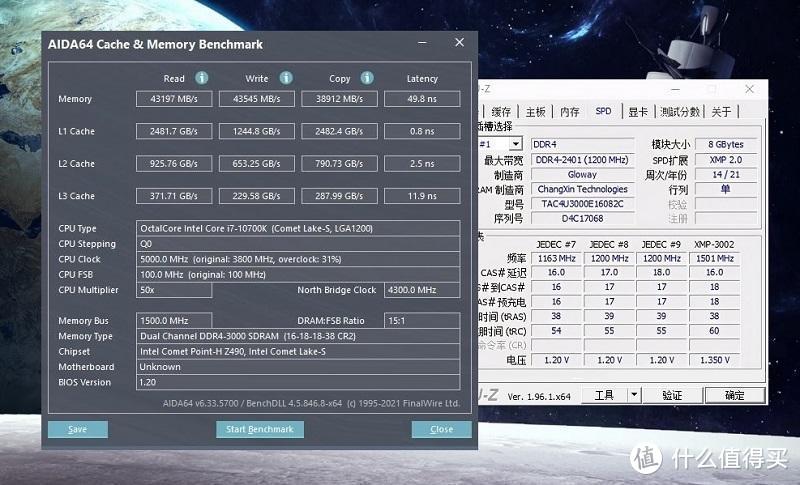The height and width of the screenshot is (485, 800).
Task: Click L1 Cache Read value 2481.7 GB/s
Action: pos(174,131)
